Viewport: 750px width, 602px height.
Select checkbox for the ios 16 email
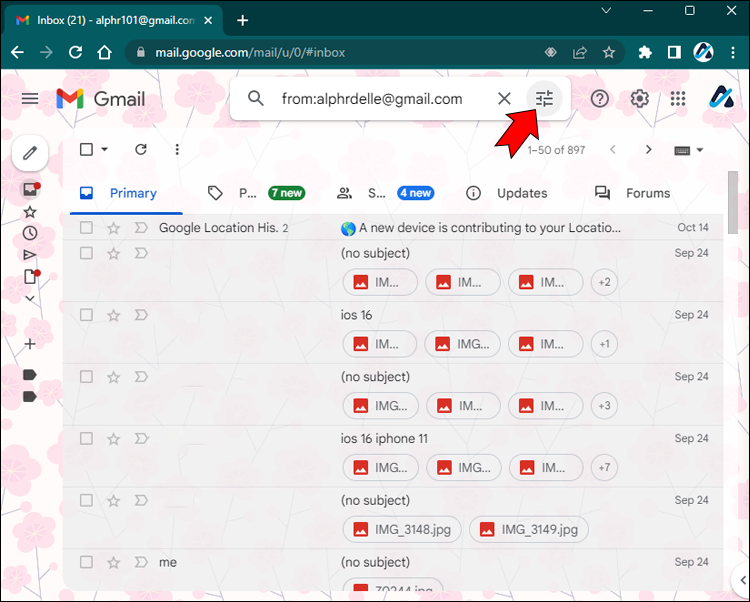pyautogui.click(x=87, y=315)
